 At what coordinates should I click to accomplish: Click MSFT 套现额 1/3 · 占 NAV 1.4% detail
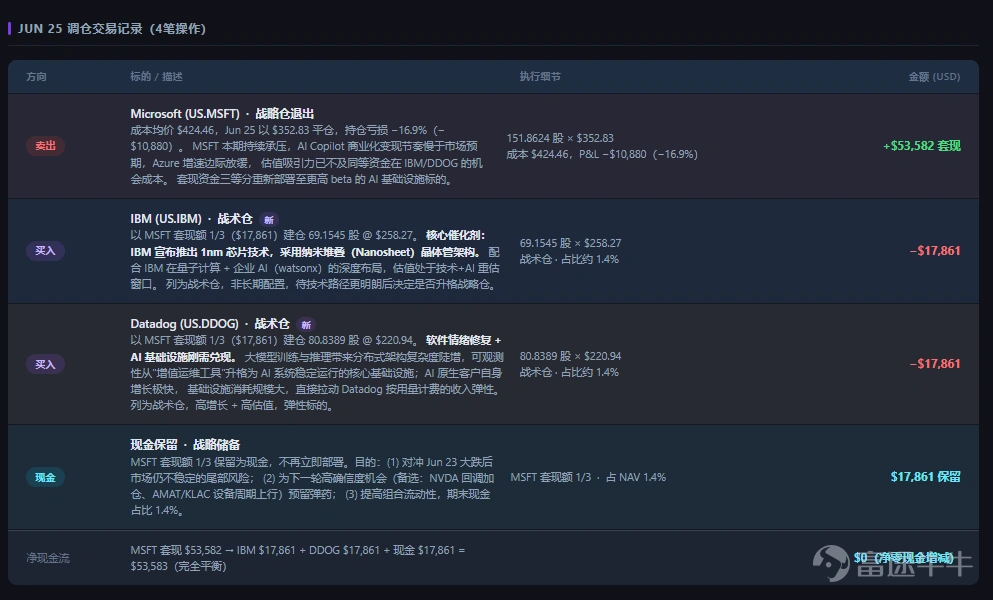588,477
